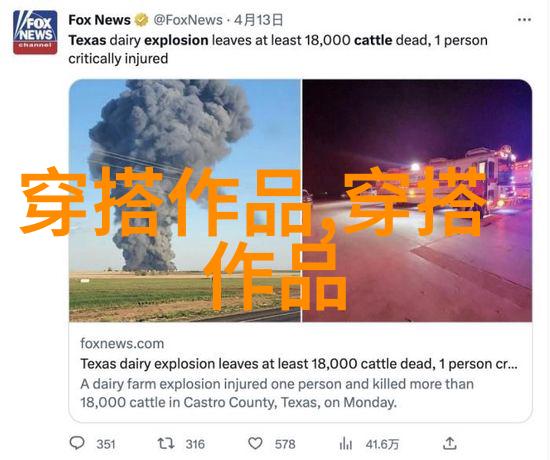This screenshot has height=460, width=550.
Task: Open the Fox News account name
Action: pyautogui.click(x=99, y=20)
